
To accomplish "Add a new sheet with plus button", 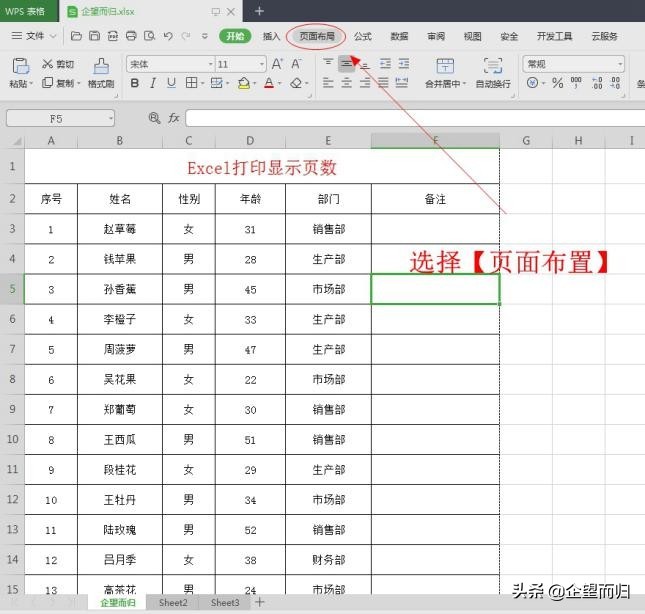I will tap(260, 602).
